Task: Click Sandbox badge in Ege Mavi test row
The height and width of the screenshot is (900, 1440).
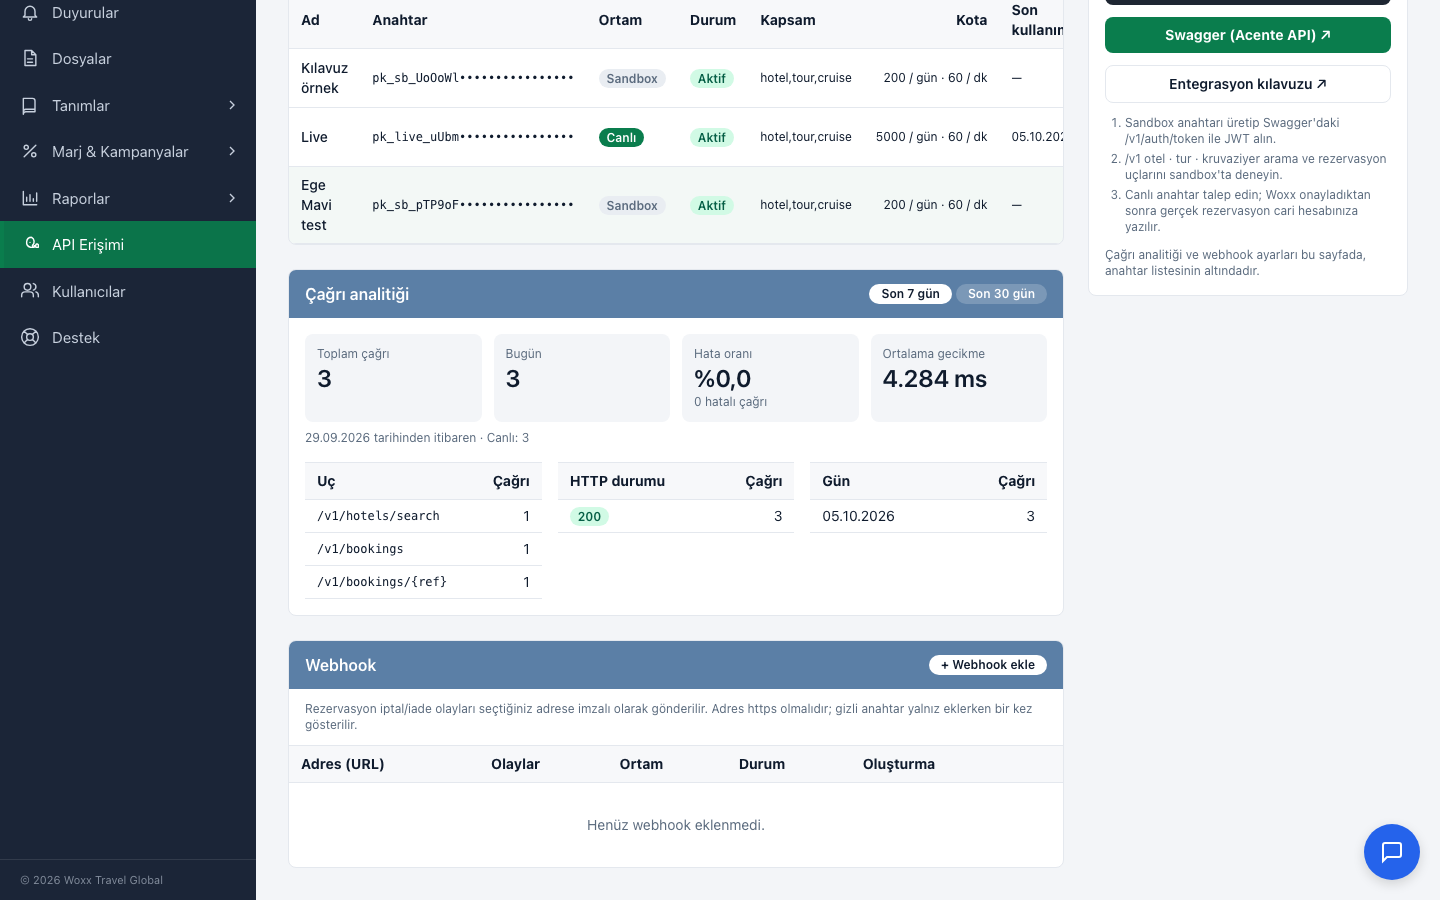Action: [x=632, y=206]
